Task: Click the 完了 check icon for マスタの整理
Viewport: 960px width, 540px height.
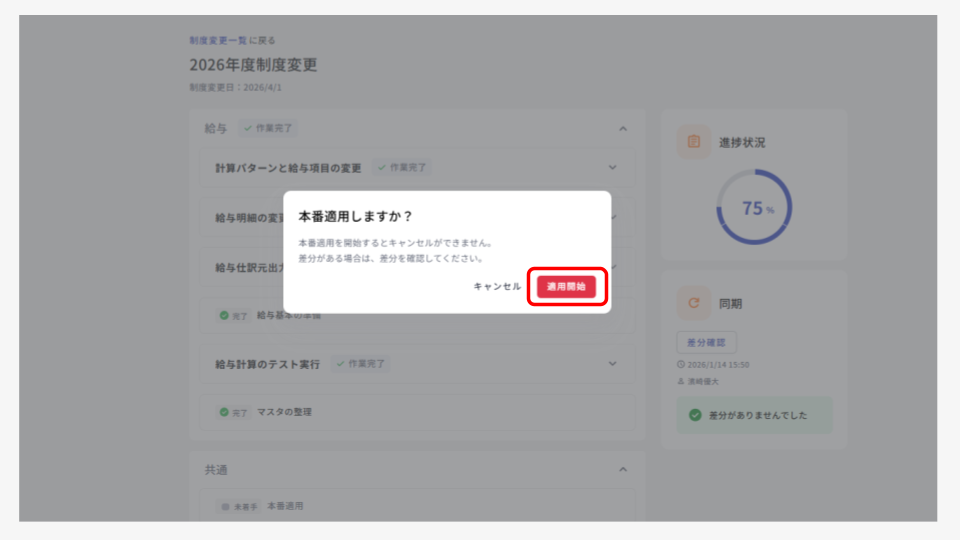Action: pos(224,412)
